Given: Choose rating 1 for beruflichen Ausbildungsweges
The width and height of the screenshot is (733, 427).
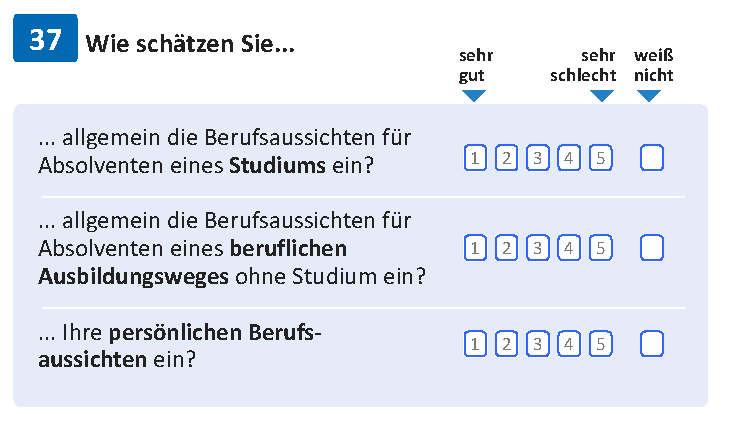Looking at the screenshot, I should pyautogui.click(x=475, y=247).
